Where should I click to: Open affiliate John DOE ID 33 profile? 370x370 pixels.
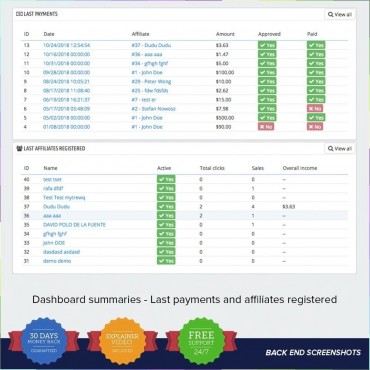click(54, 243)
